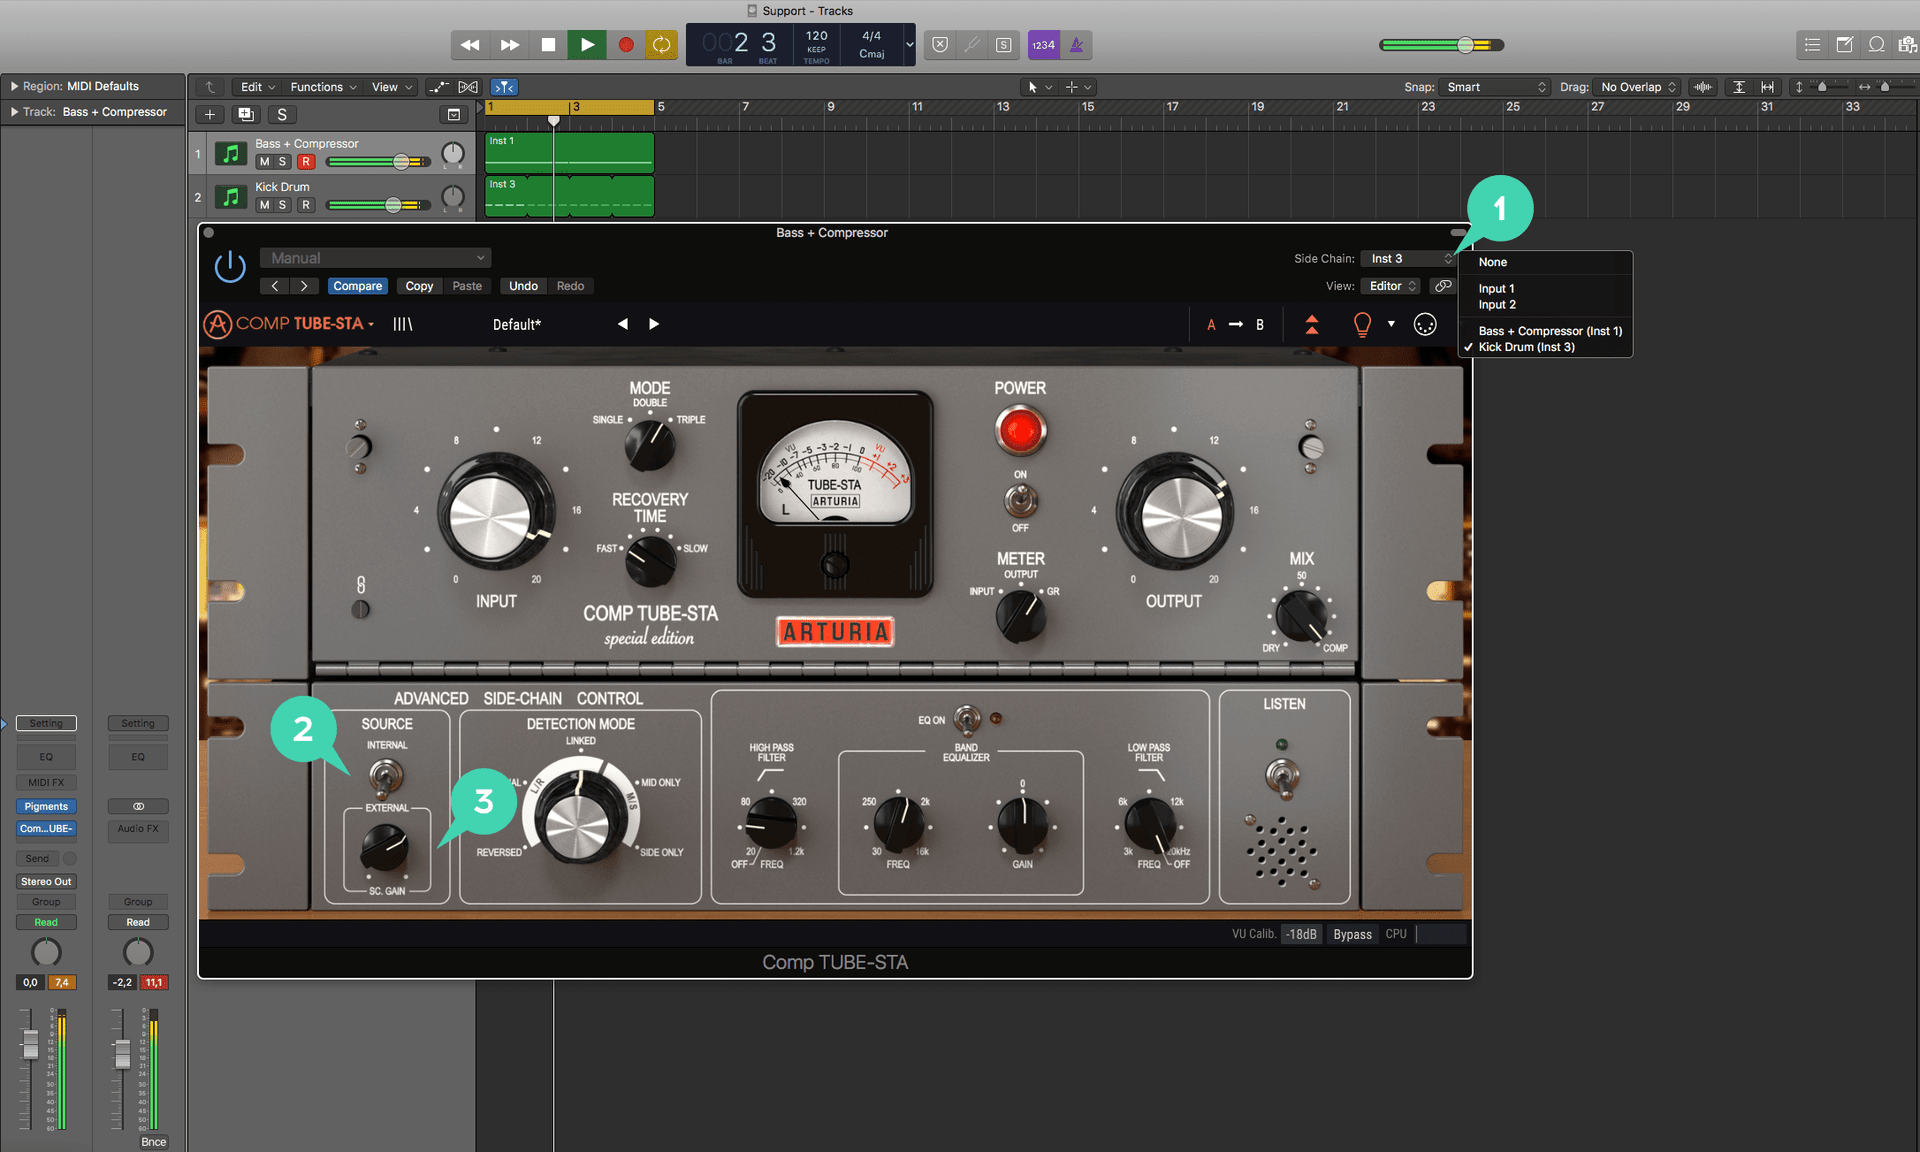The height and width of the screenshot is (1152, 1920).
Task: Go to next setting with right chevron
Action: [x=304, y=286]
